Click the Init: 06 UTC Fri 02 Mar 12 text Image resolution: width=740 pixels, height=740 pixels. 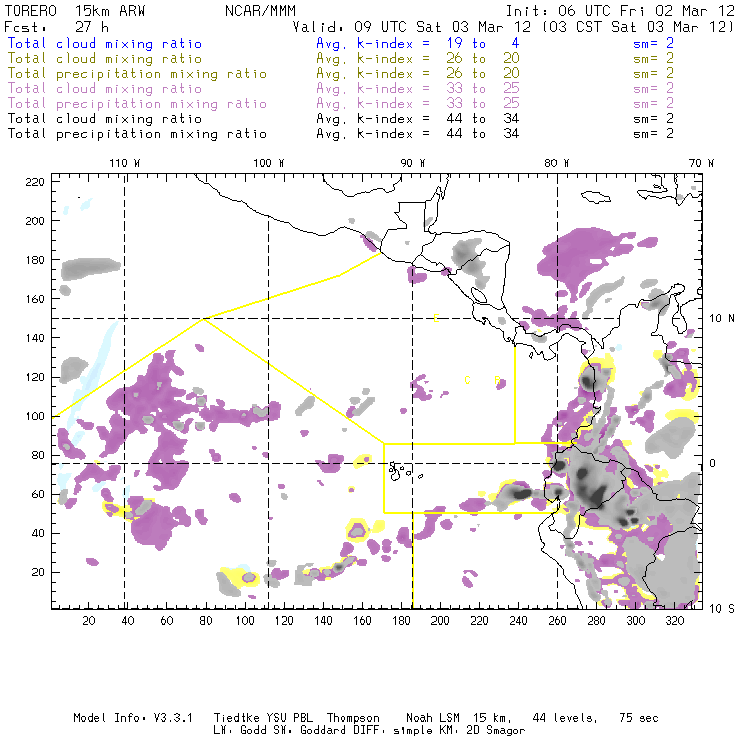coord(620,10)
